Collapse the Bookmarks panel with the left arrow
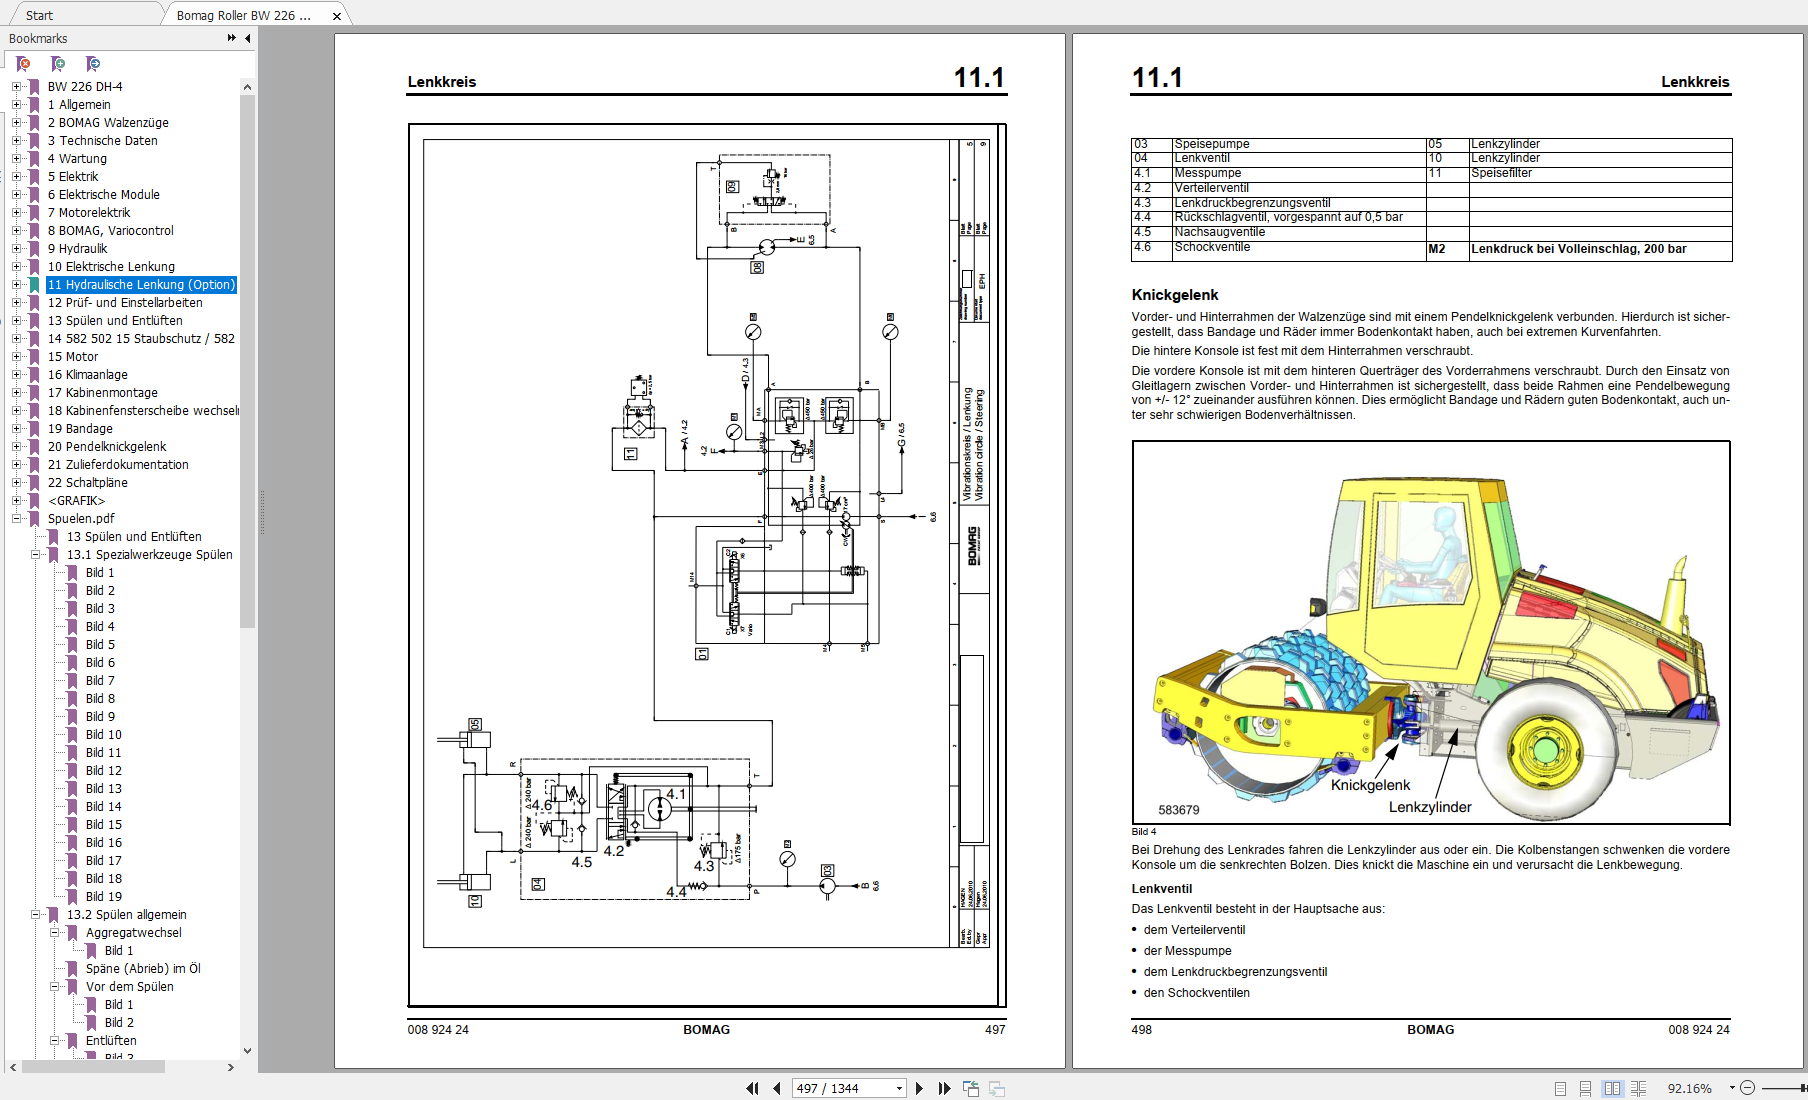The width and height of the screenshot is (1808, 1100). pyautogui.click(x=247, y=38)
